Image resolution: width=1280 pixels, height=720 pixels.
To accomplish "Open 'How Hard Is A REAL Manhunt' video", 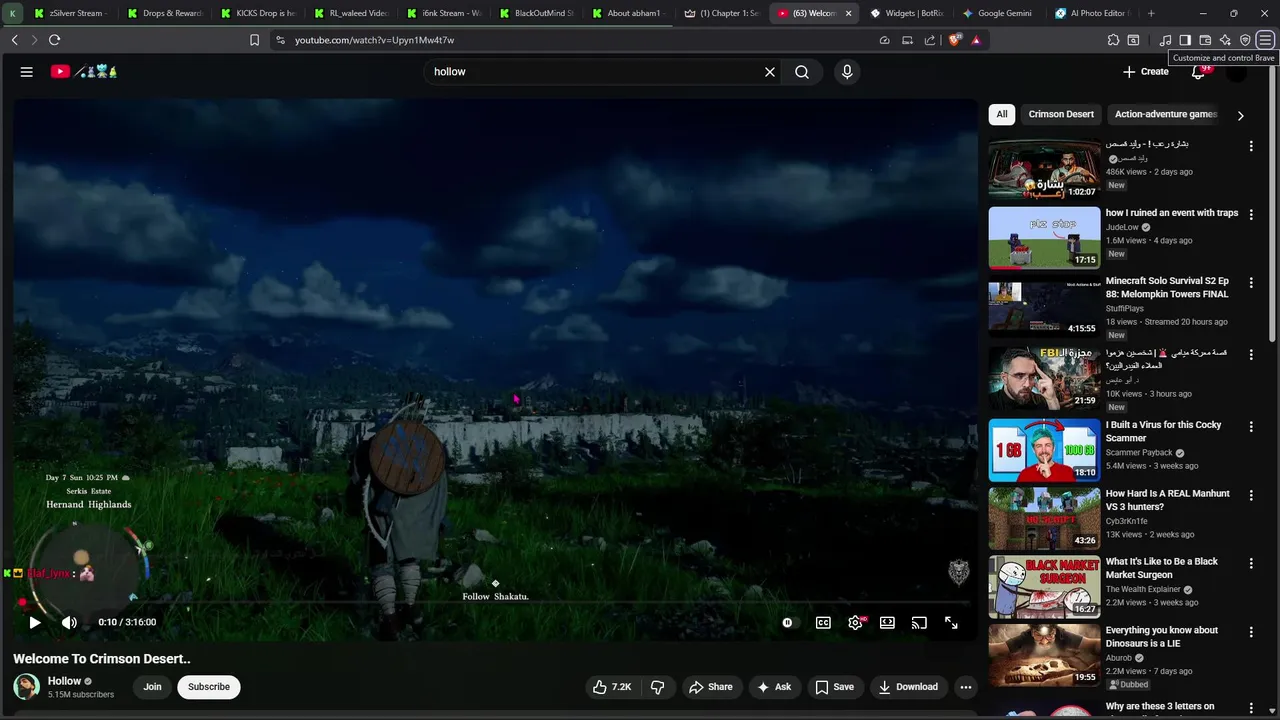I will 1167,500.
